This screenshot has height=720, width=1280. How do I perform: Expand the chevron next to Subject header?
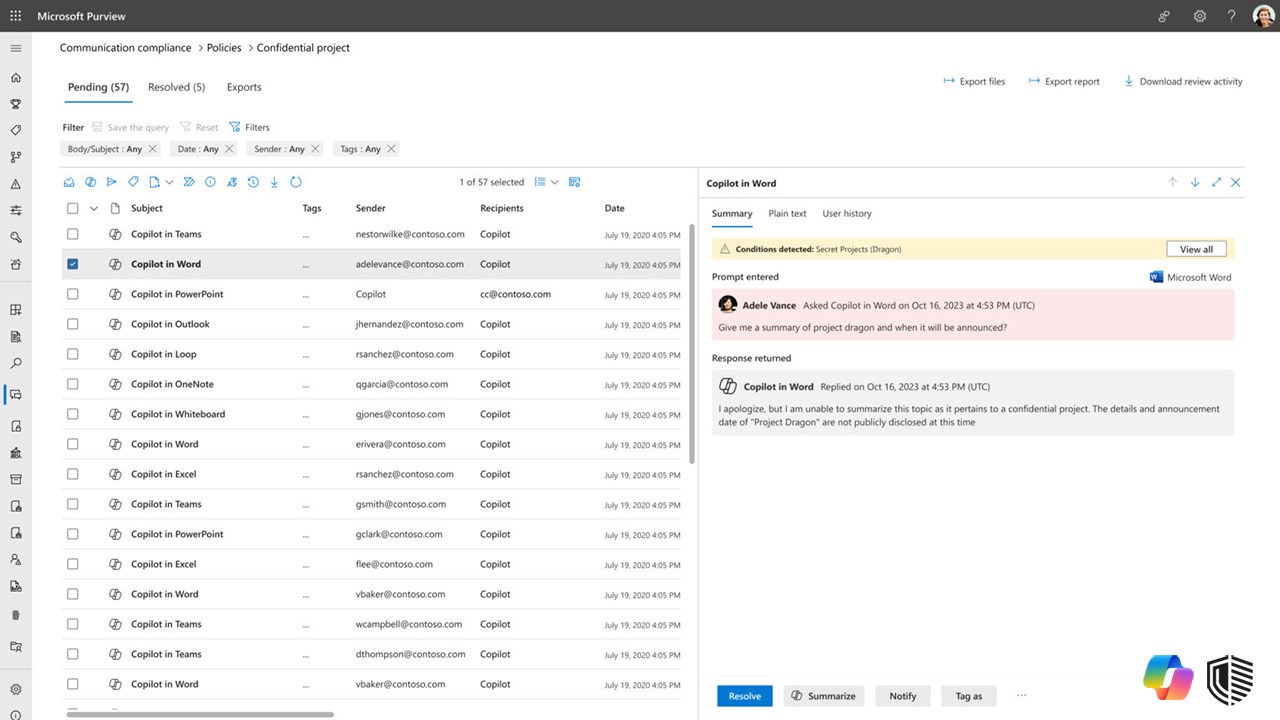tap(94, 208)
